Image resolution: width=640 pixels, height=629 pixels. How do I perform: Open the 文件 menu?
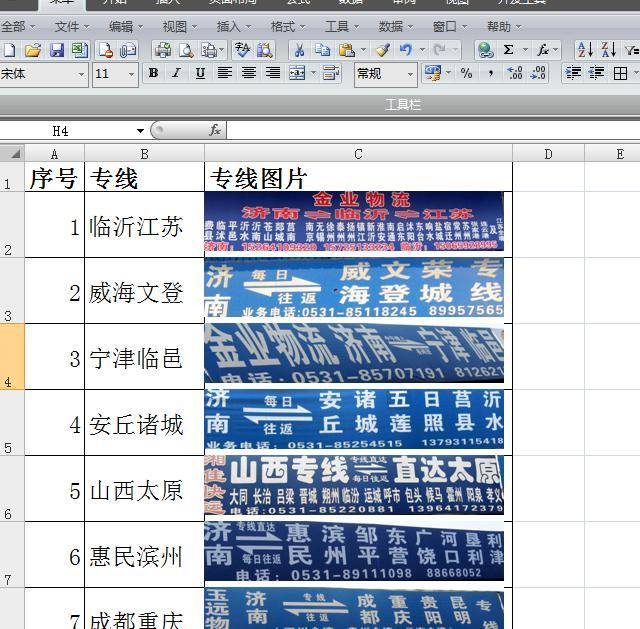coord(72,27)
